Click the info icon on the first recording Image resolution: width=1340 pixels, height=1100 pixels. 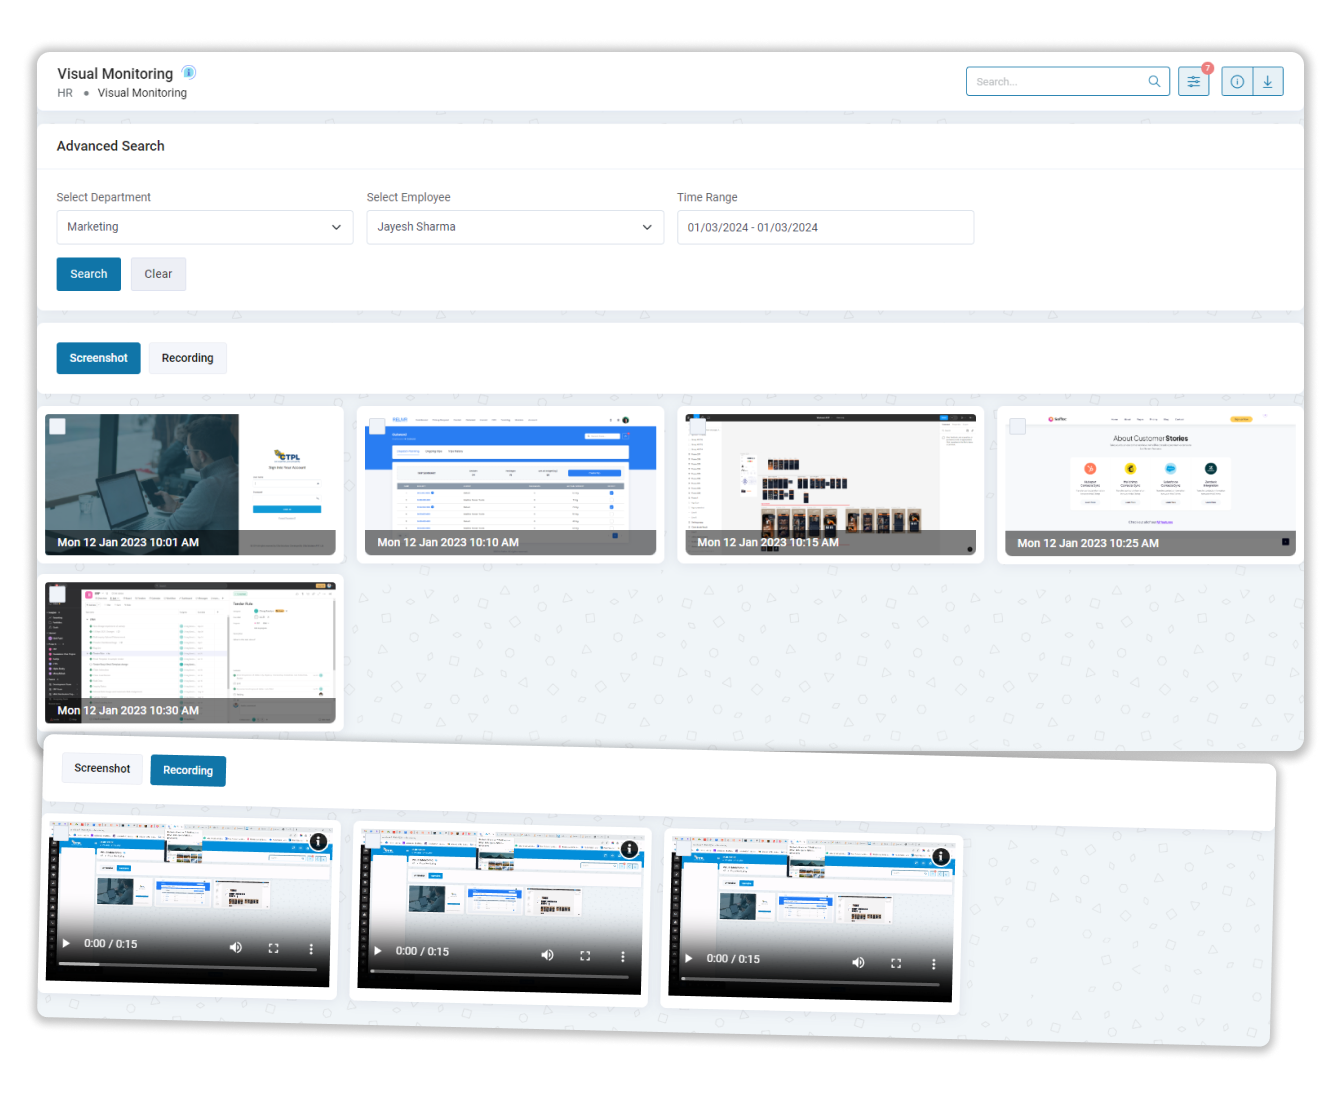[x=318, y=842]
